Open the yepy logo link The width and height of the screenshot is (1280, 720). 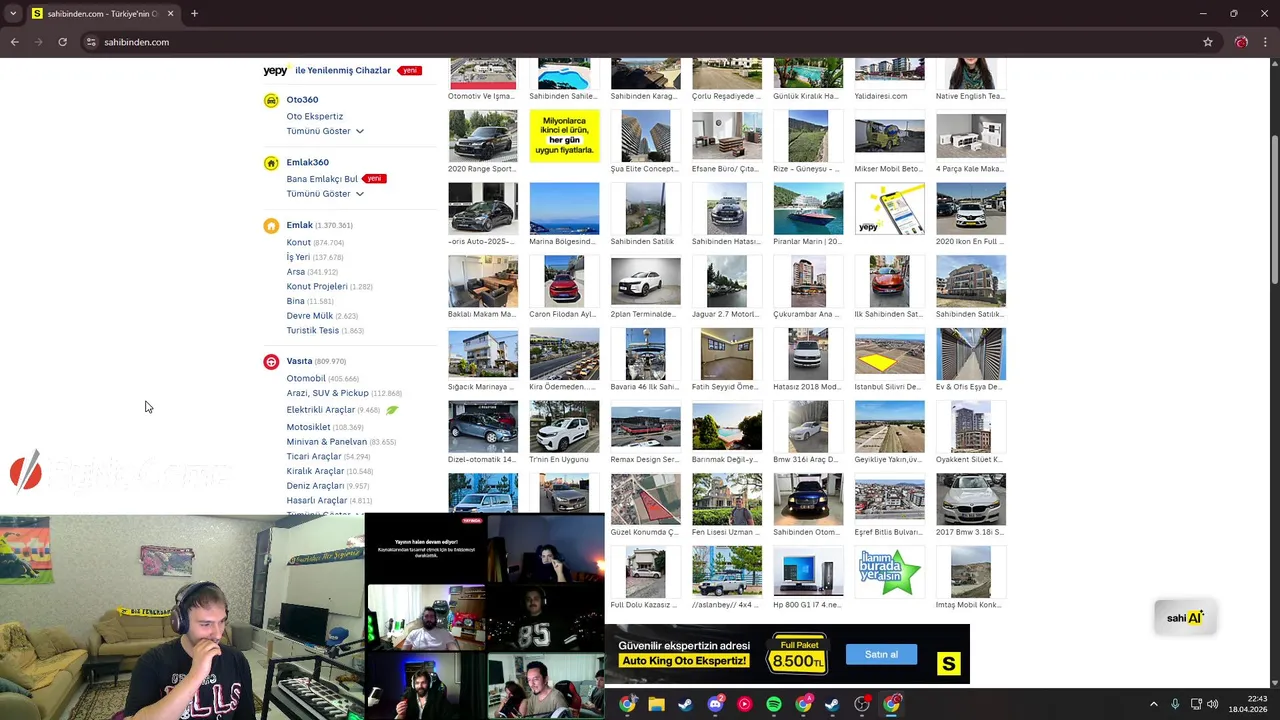coord(276,71)
